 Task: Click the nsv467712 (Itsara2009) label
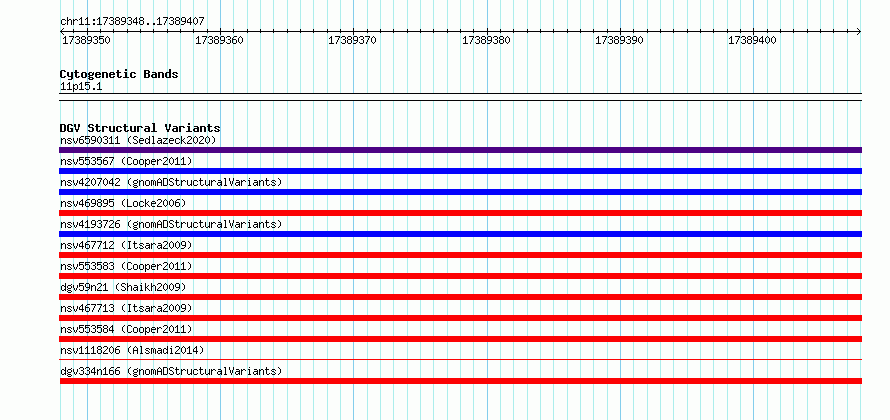pos(126,245)
